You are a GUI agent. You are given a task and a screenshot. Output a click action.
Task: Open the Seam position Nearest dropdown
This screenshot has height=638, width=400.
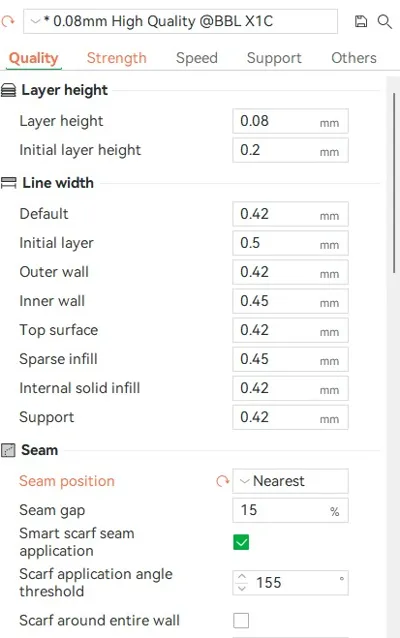click(290, 481)
